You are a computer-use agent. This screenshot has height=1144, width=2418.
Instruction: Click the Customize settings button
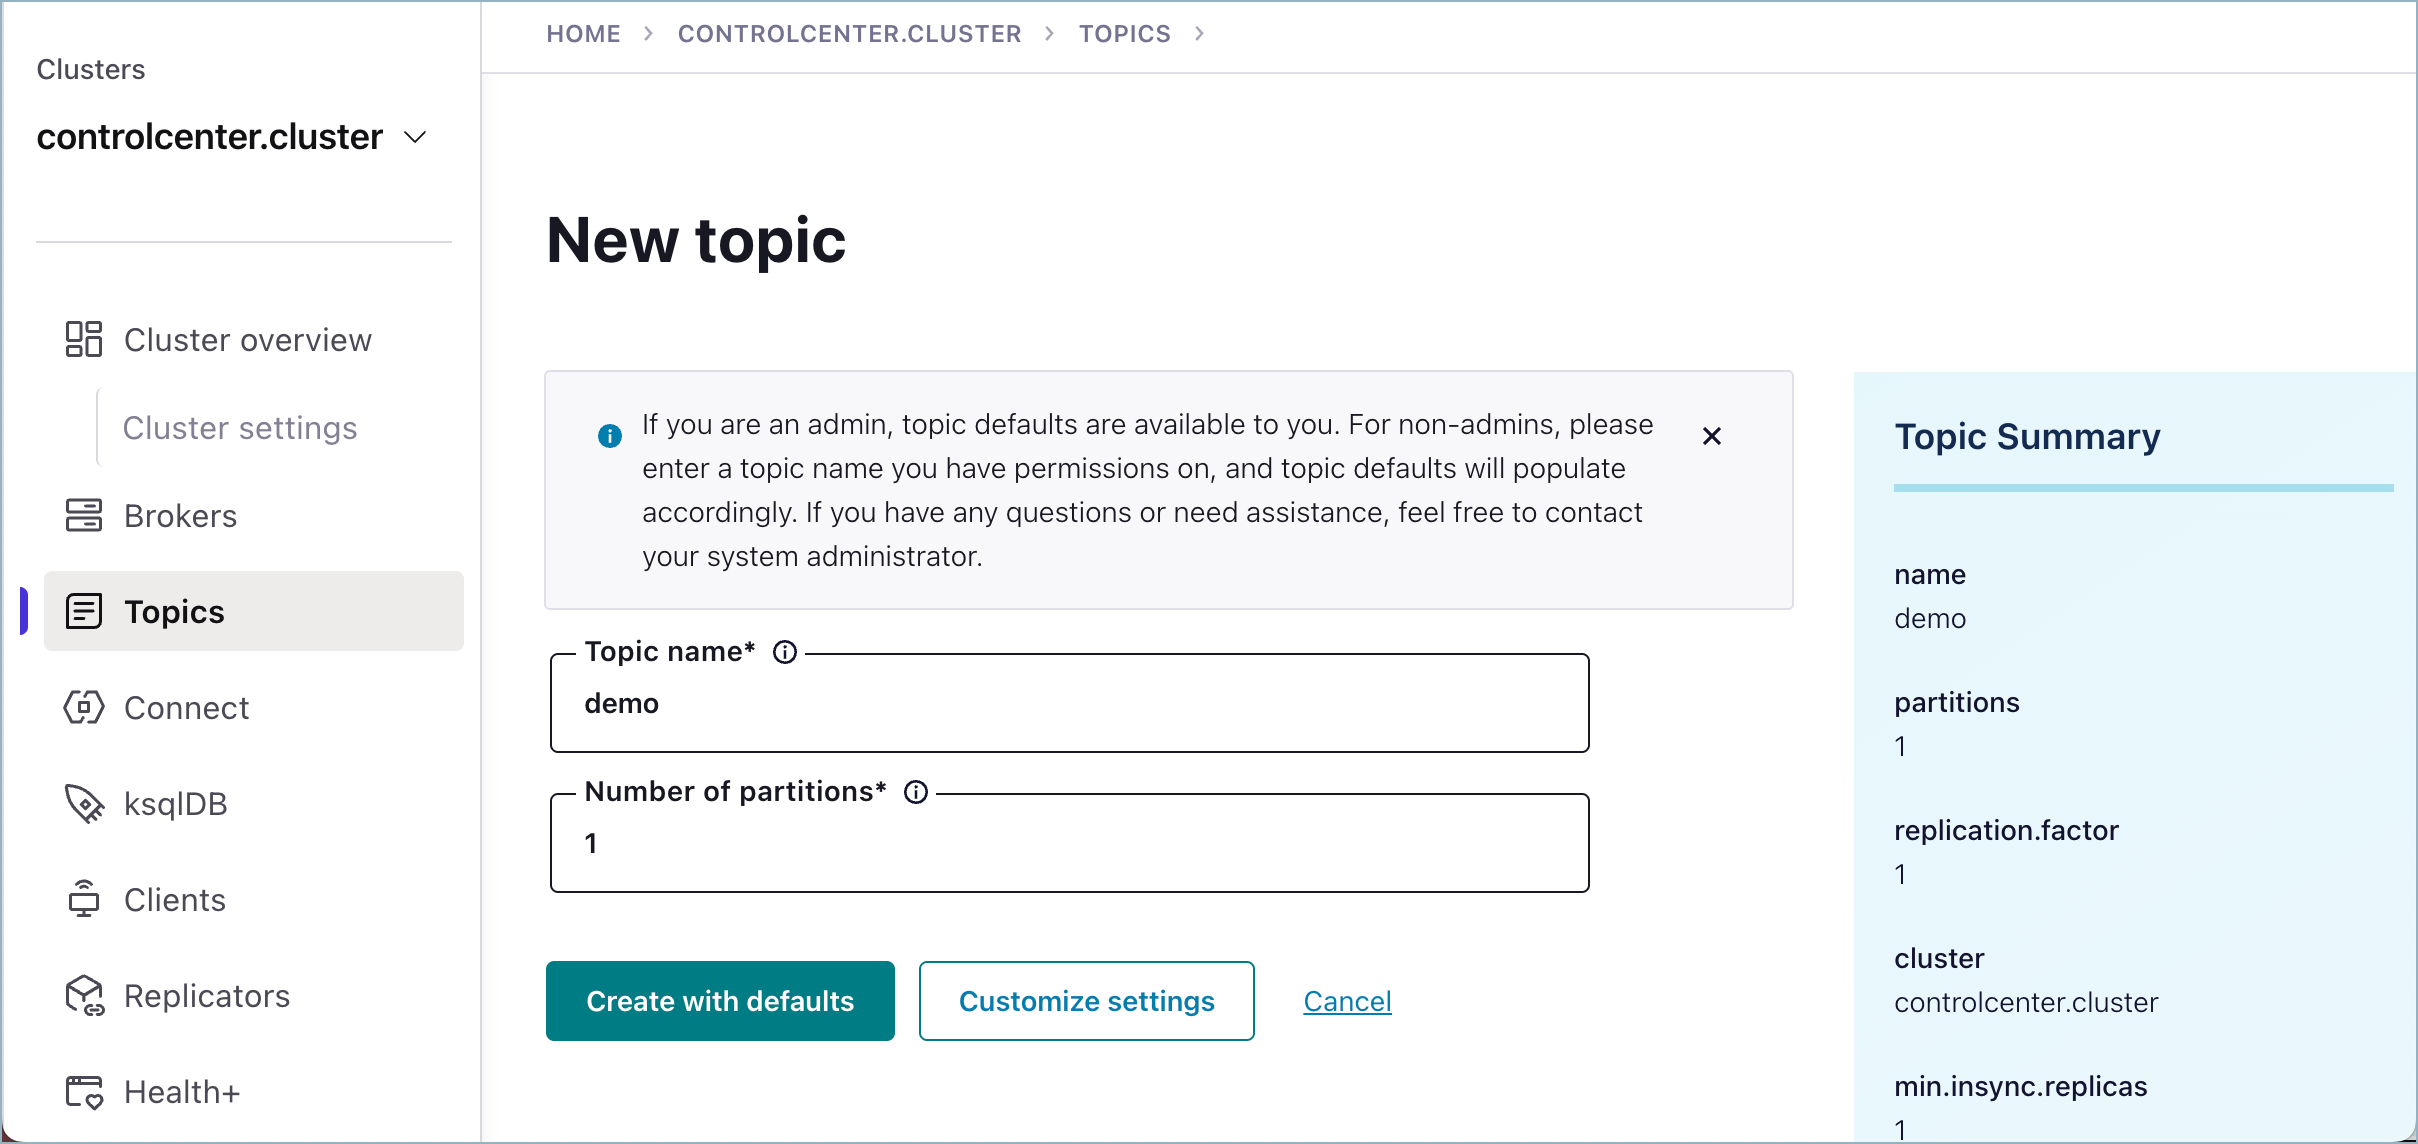tap(1086, 1001)
